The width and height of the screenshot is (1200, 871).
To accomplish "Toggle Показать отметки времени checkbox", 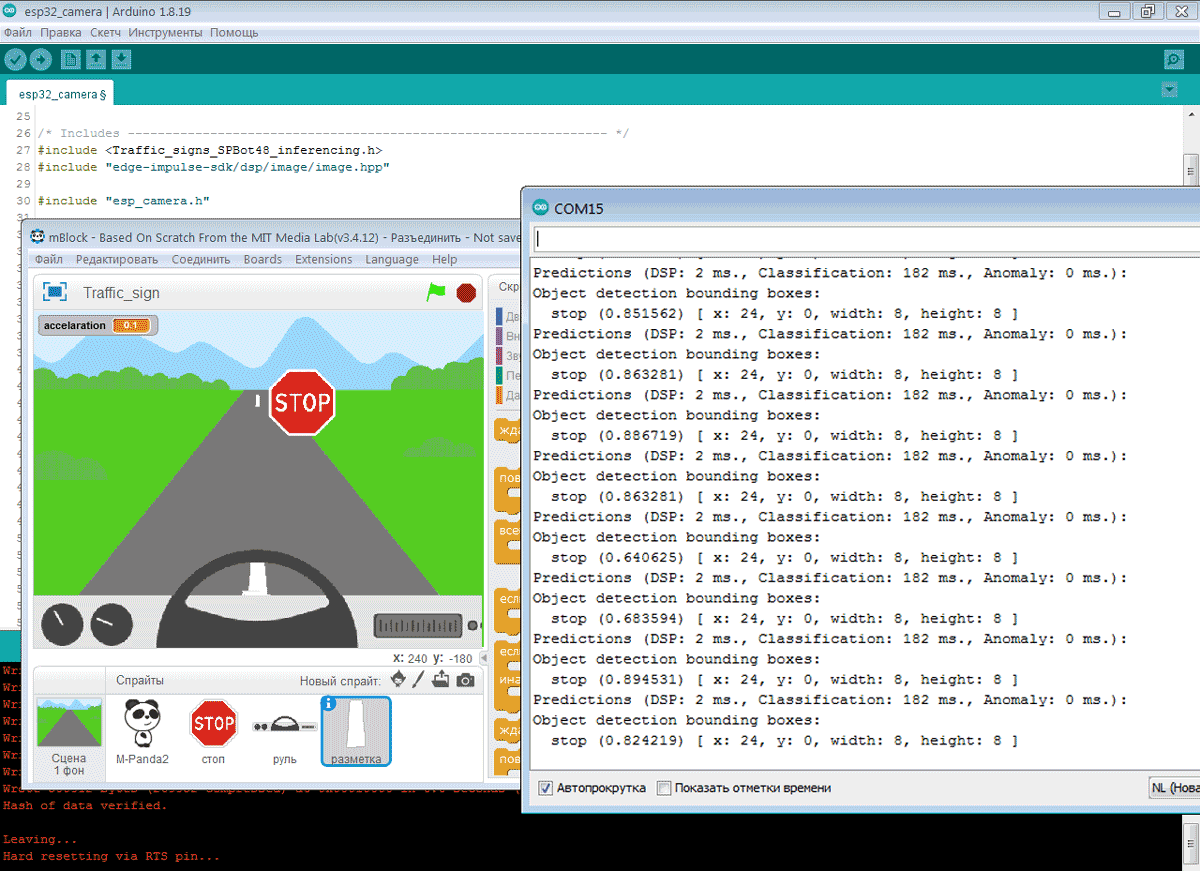I will click(x=664, y=788).
